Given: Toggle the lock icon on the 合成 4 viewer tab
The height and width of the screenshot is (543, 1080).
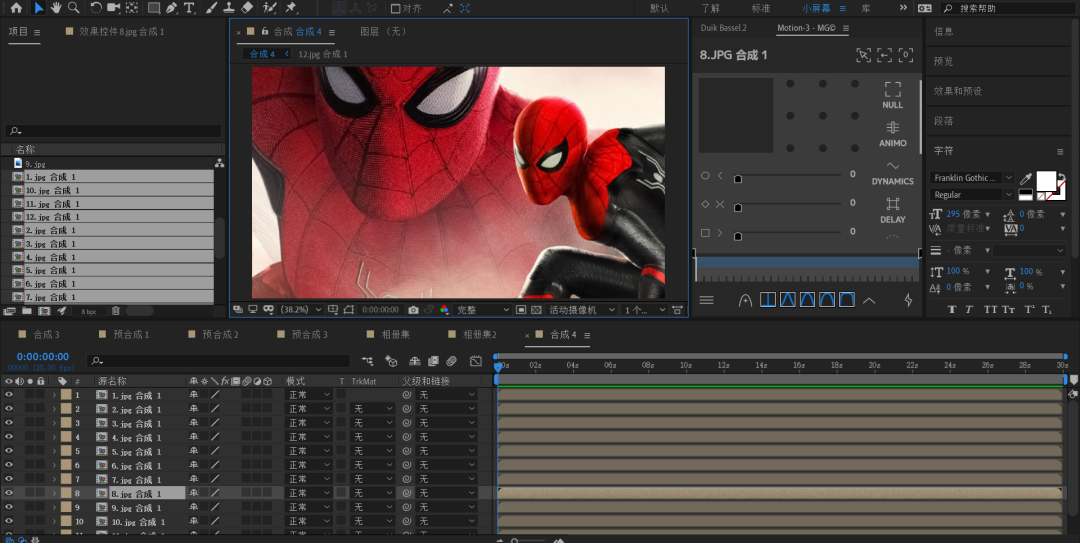Looking at the screenshot, I should pyautogui.click(x=264, y=32).
